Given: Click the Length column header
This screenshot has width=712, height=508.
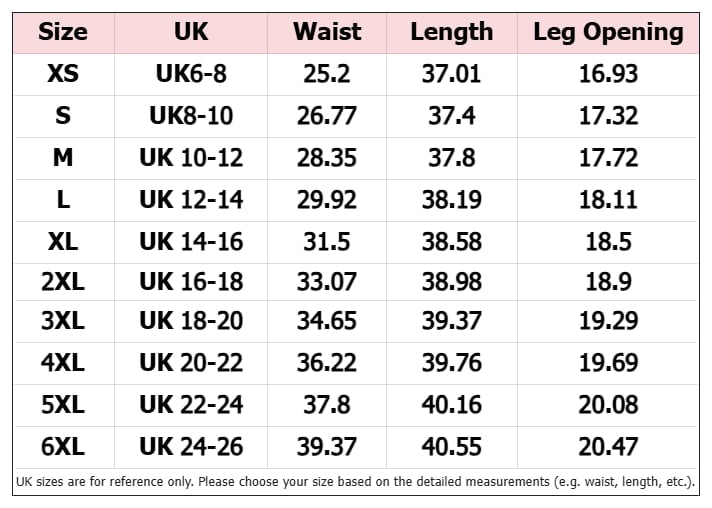Looking at the screenshot, I should point(452,32).
